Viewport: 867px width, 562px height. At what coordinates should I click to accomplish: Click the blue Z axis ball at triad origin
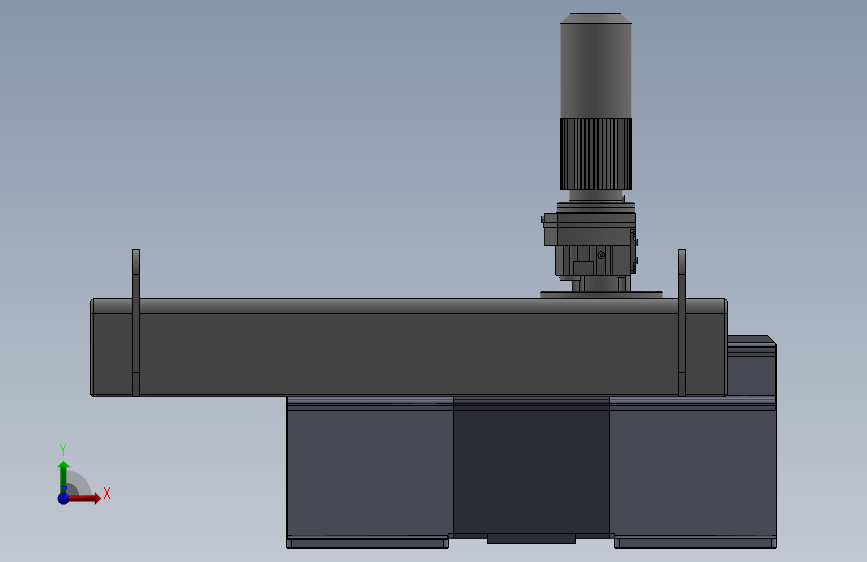click(x=64, y=498)
